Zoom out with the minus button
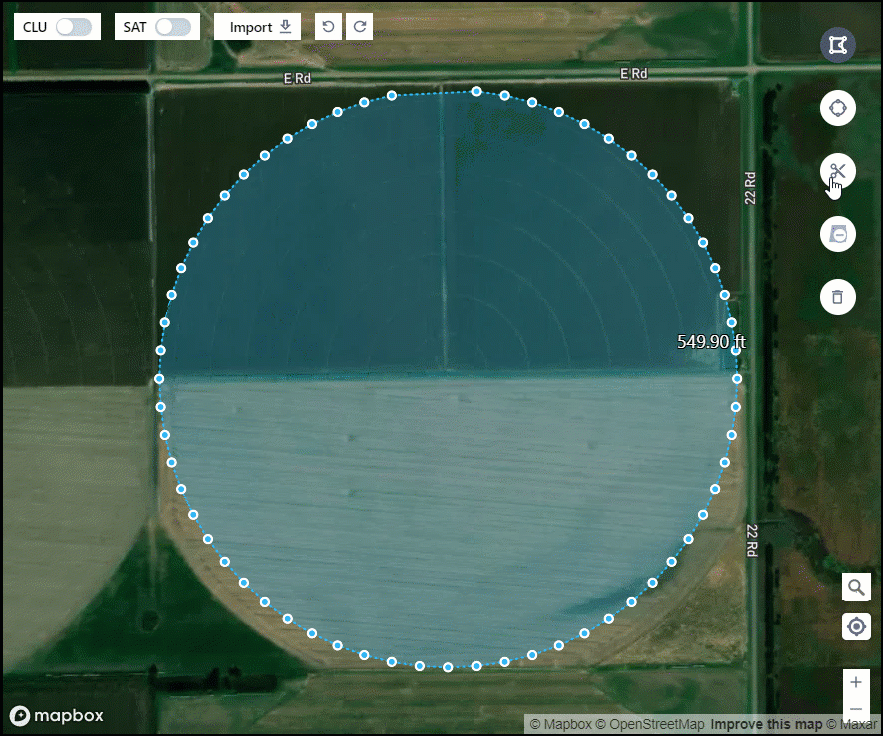 click(x=856, y=709)
